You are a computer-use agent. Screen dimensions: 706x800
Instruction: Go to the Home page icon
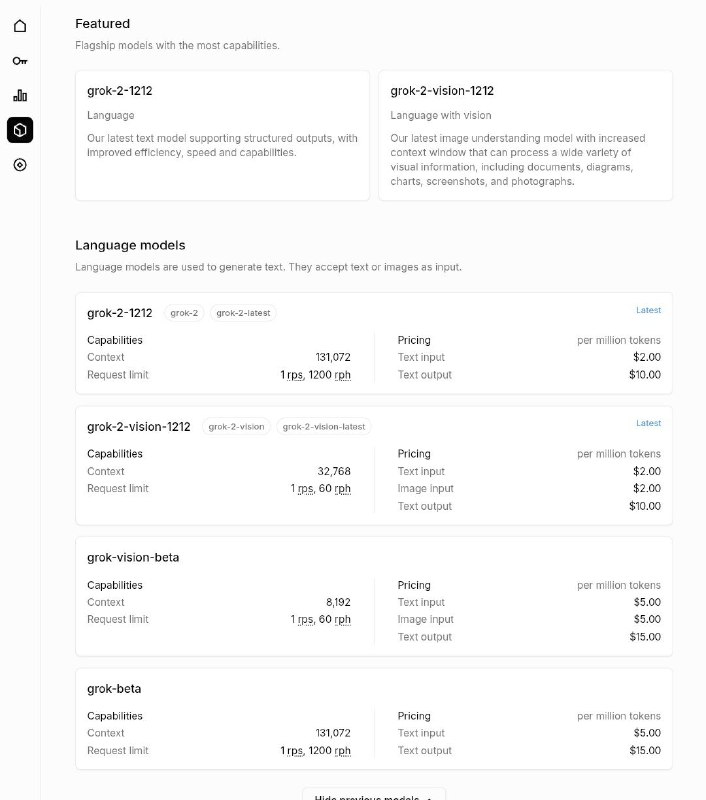coord(20,26)
